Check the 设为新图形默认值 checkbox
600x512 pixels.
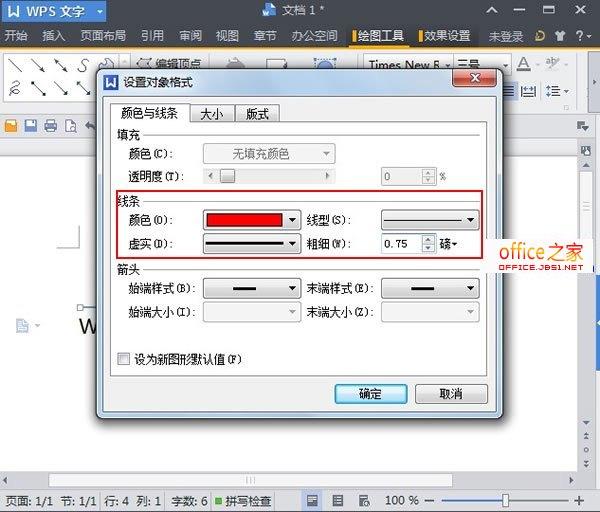[x=124, y=359]
